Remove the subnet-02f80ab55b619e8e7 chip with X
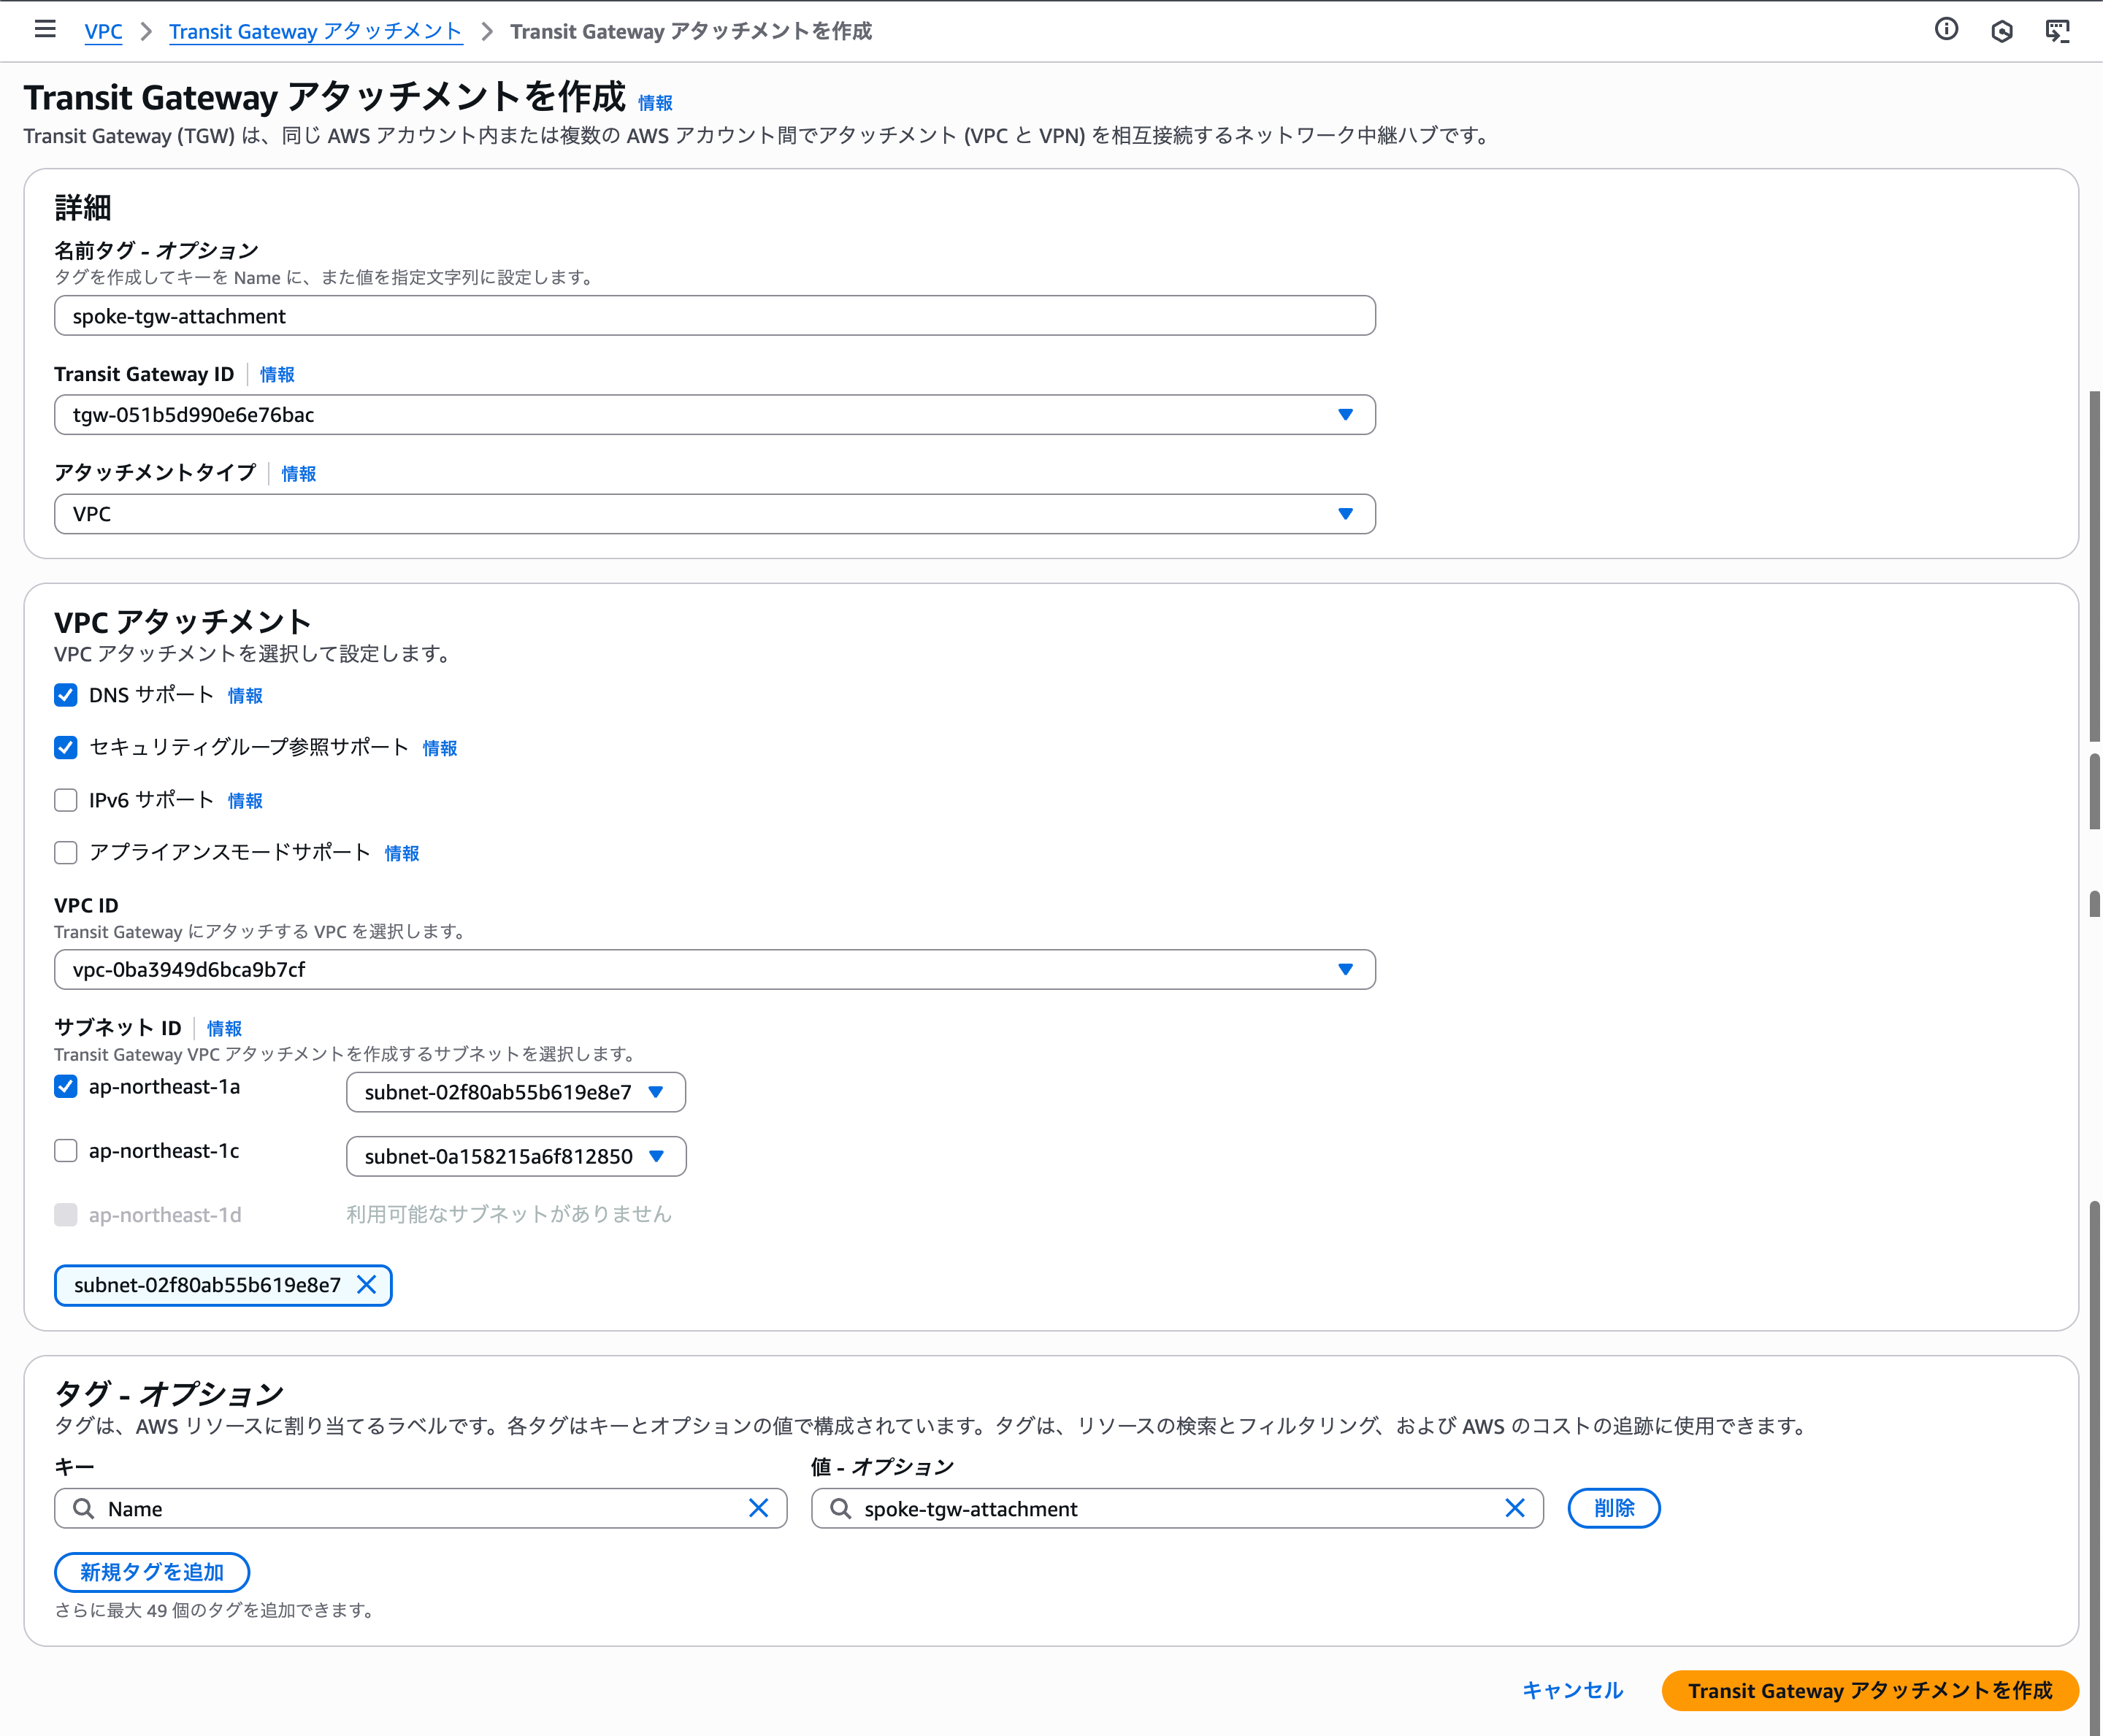The height and width of the screenshot is (1736, 2103). coord(367,1285)
